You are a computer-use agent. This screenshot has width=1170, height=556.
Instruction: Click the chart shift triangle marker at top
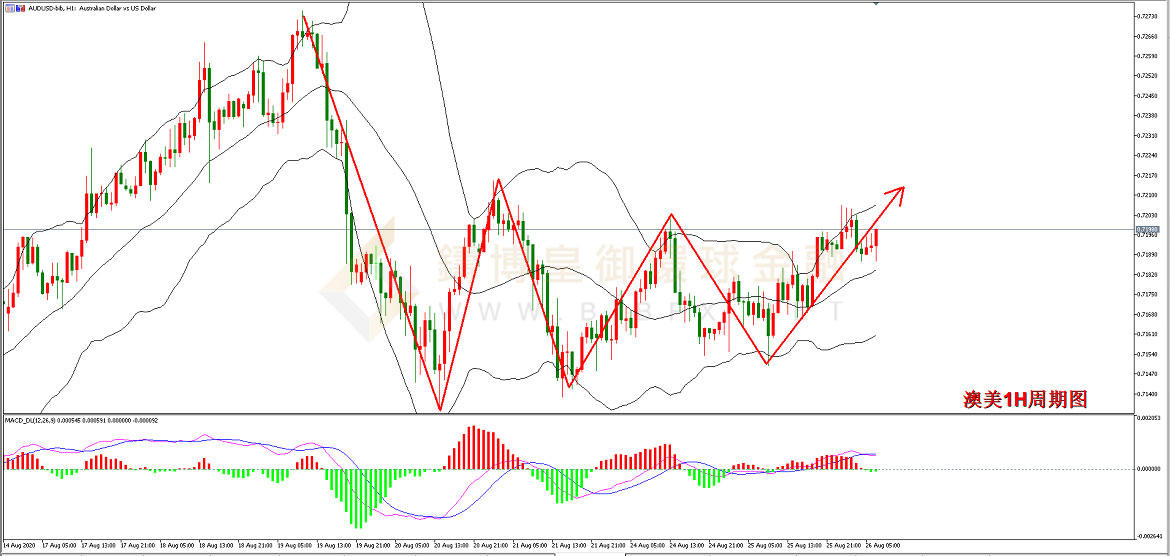877,4
